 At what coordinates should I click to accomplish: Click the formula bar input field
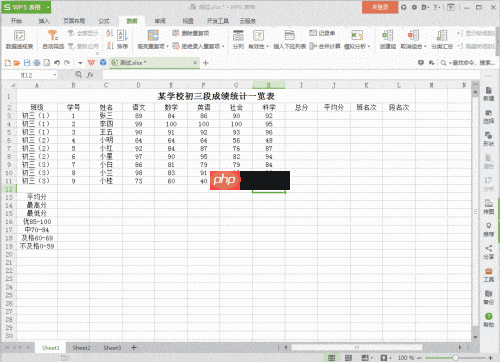pyautogui.click(x=290, y=75)
